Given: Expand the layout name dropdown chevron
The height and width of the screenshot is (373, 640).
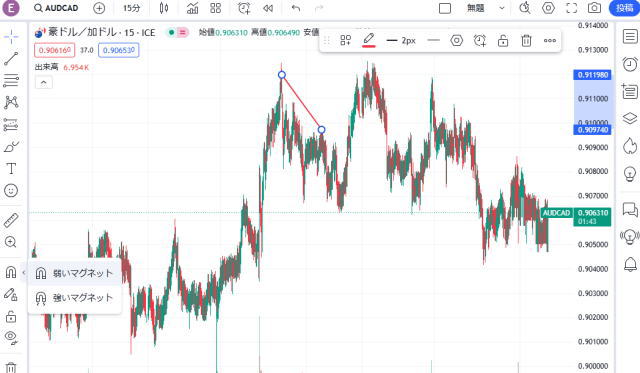Looking at the screenshot, I should point(502,8).
